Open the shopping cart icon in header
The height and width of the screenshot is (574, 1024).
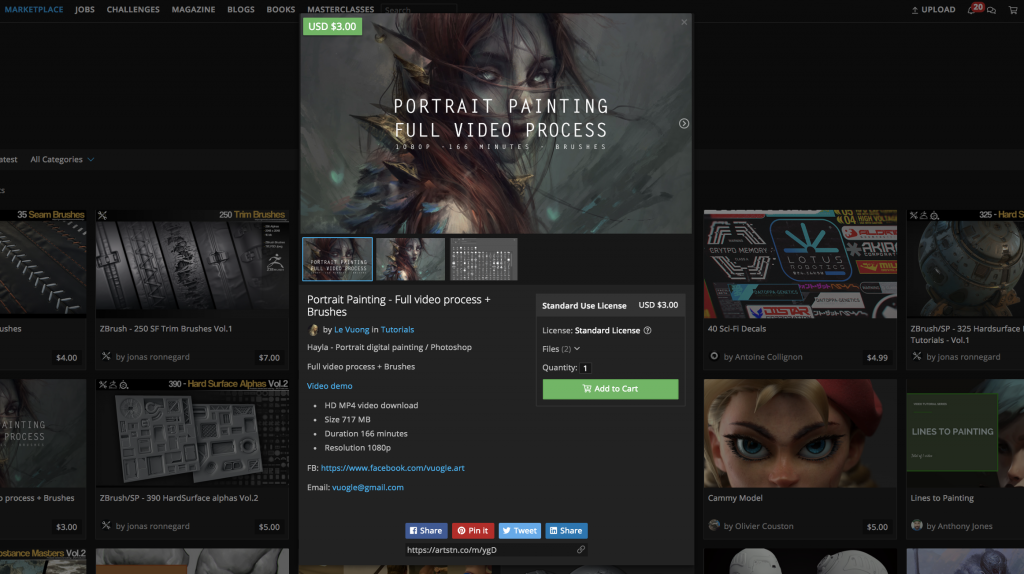pyautogui.click(x=1013, y=10)
